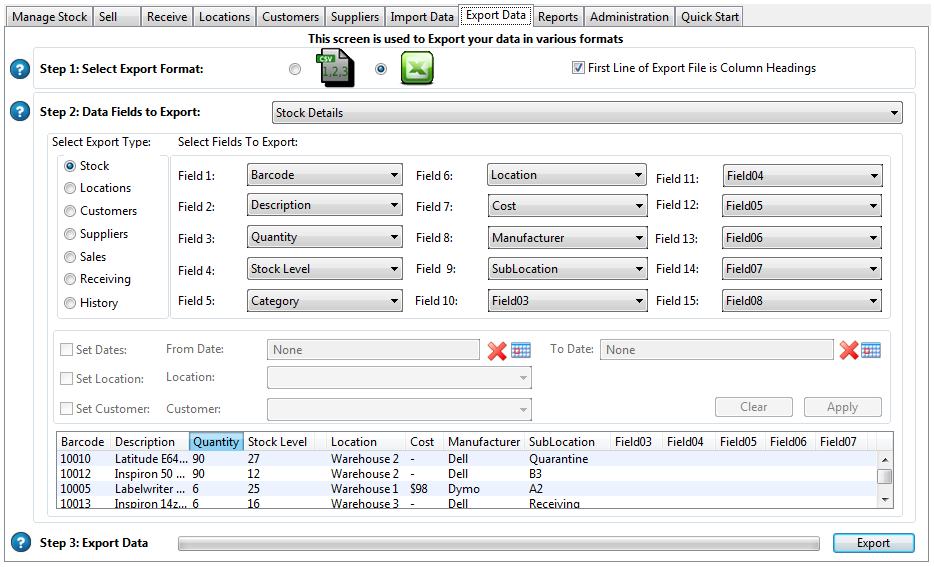Open the Field 8 Manufacturer dropdown
This screenshot has width=934, height=567.
click(x=567, y=238)
